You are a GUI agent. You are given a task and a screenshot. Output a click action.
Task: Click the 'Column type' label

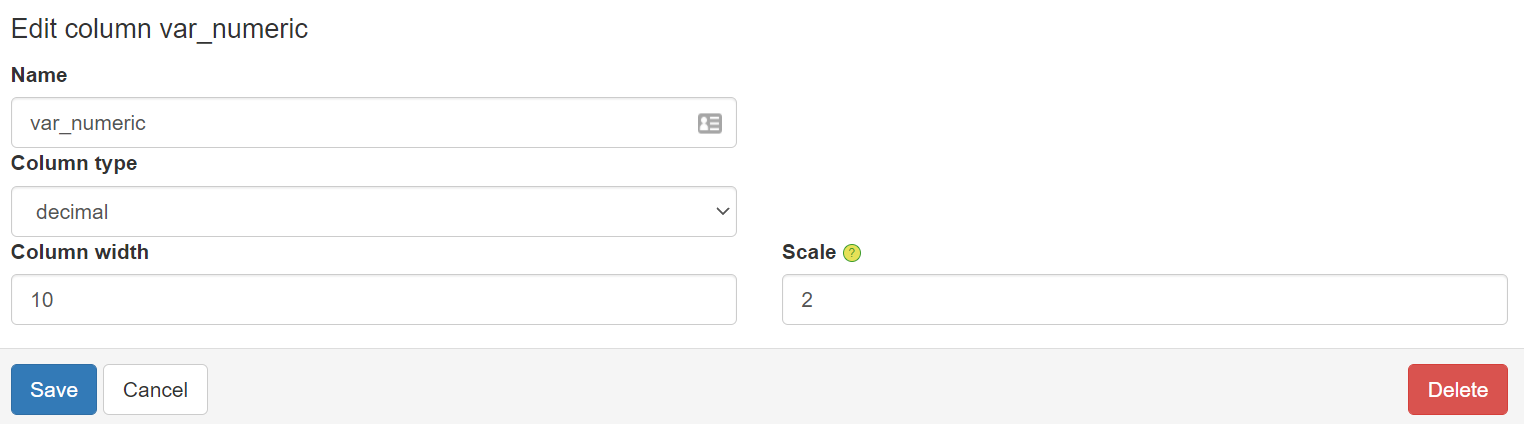tap(74, 163)
